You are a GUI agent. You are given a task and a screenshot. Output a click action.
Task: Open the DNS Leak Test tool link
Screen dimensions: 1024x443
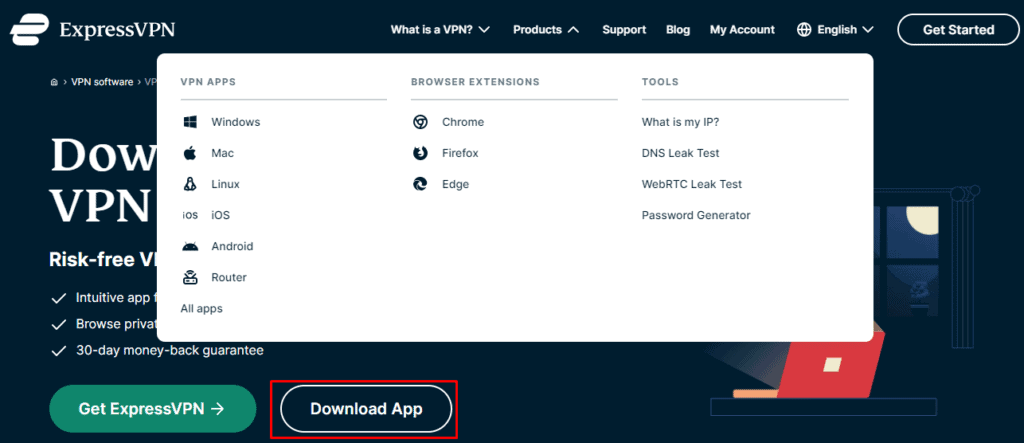click(x=680, y=153)
